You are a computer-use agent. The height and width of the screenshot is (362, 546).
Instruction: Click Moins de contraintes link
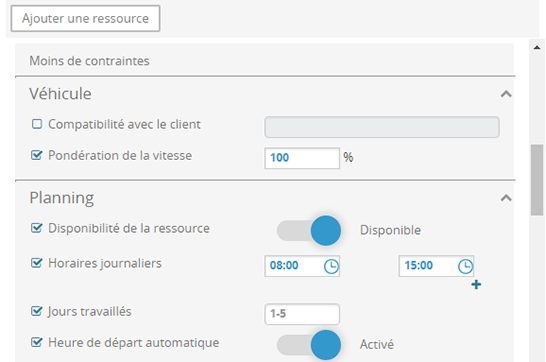(89, 61)
